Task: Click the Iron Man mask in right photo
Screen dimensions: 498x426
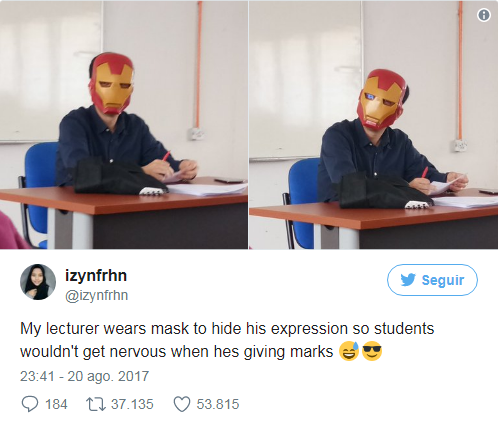Action: click(x=383, y=99)
